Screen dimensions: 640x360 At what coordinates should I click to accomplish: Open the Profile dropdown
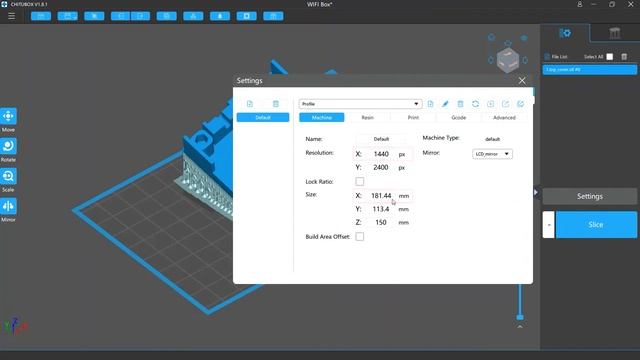[360, 104]
